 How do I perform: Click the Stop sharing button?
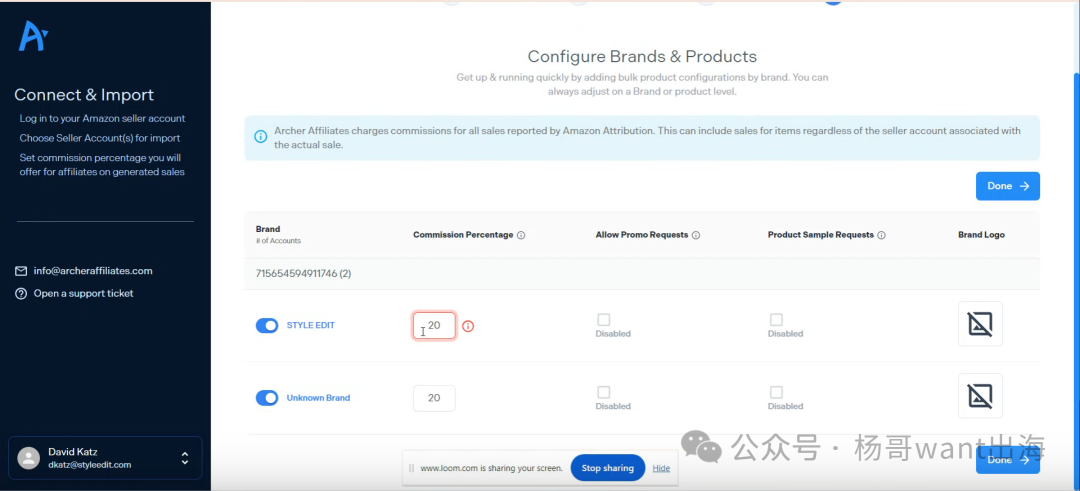[x=607, y=468]
